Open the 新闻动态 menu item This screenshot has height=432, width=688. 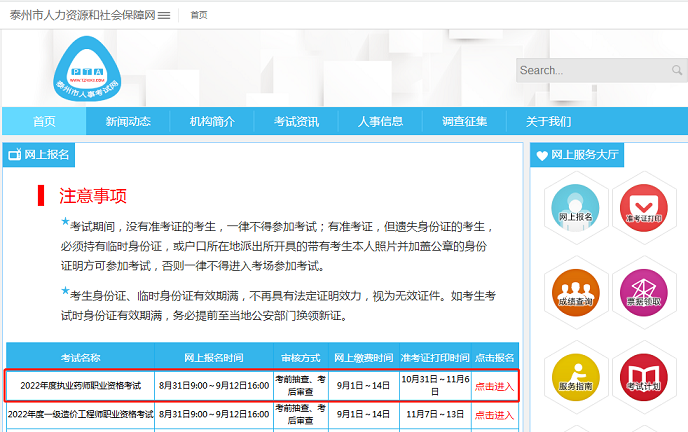(128, 122)
